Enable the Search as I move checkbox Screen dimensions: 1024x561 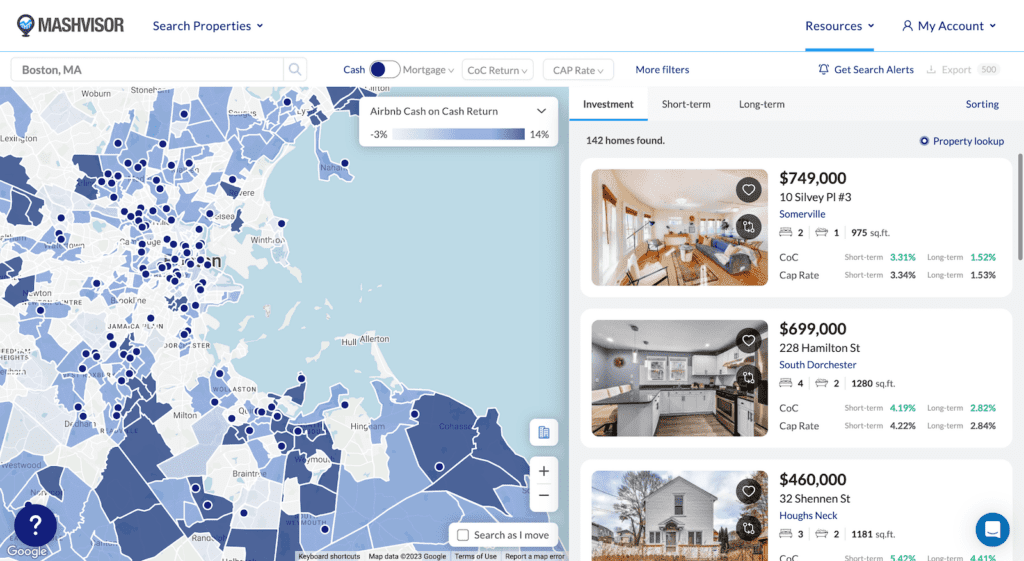point(463,535)
